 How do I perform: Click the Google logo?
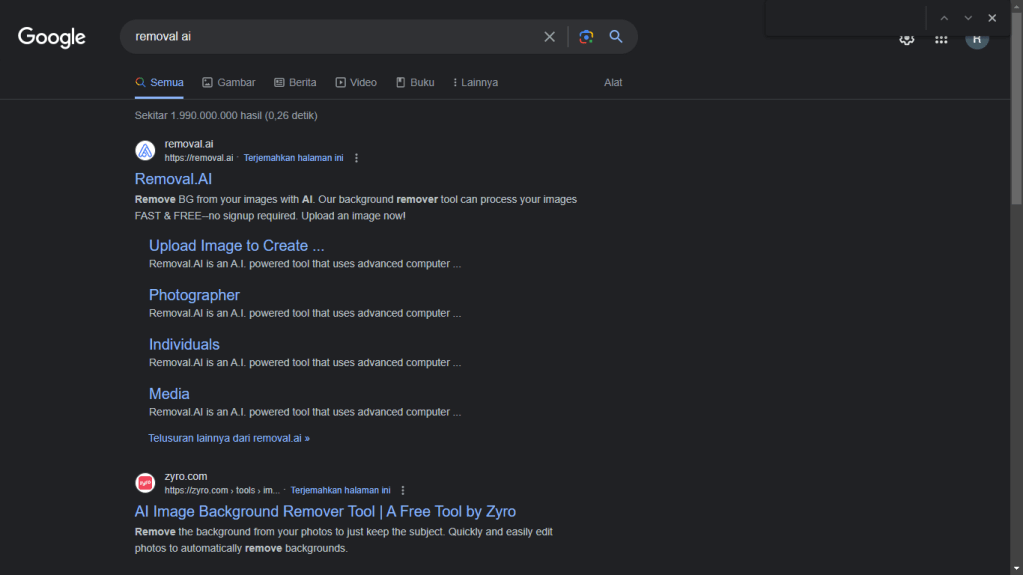(52, 38)
